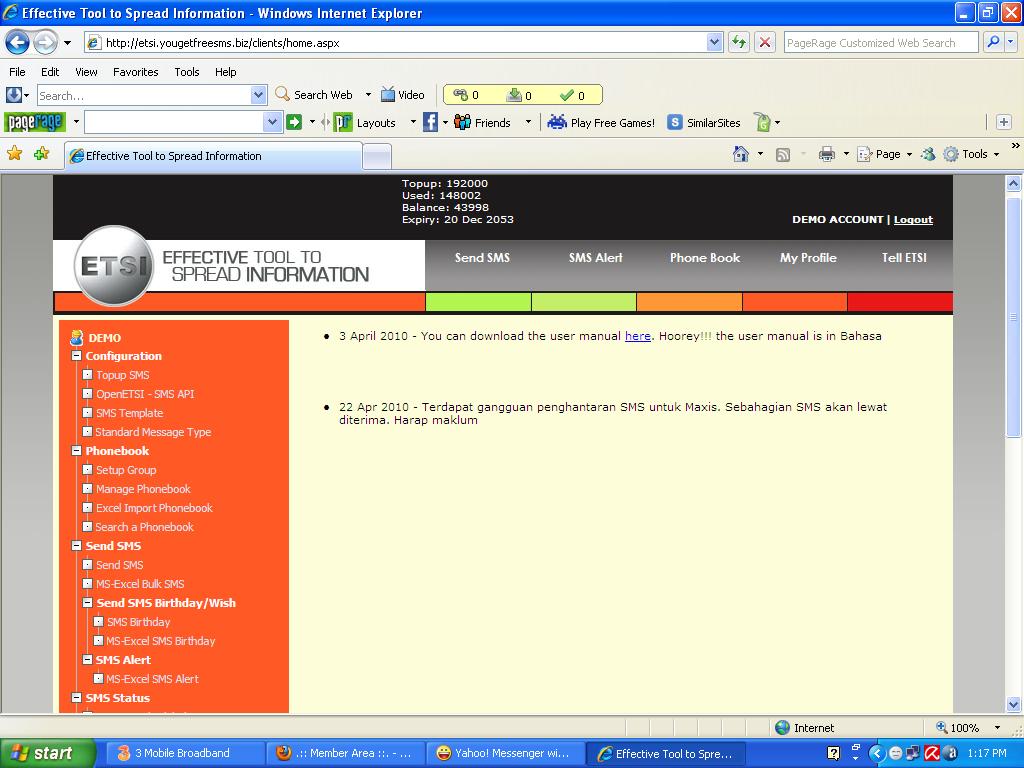Open the Search toolbar box dropdown arrow
The height and width of the screenshot is (768, 1024).
[x=259, y=95]
